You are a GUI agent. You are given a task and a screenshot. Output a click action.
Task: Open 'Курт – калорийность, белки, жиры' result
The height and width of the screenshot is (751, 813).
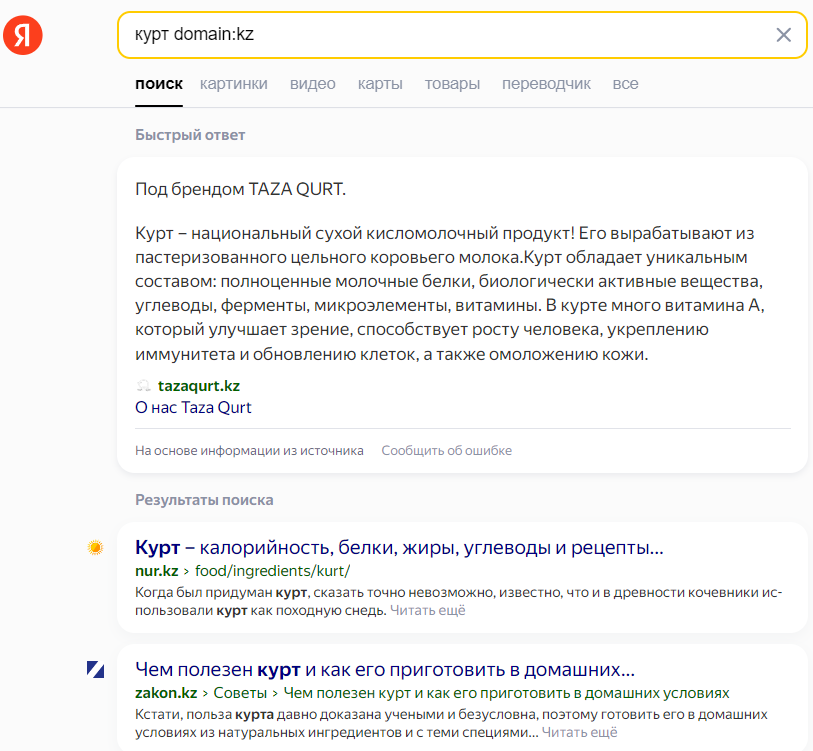tap(399, 547)
